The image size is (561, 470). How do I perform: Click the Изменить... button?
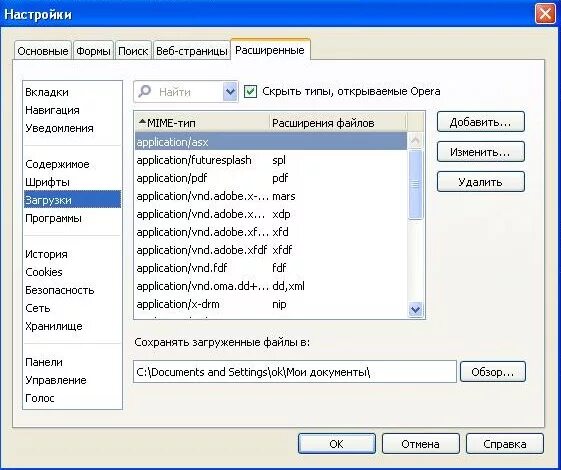coord(480,152)
